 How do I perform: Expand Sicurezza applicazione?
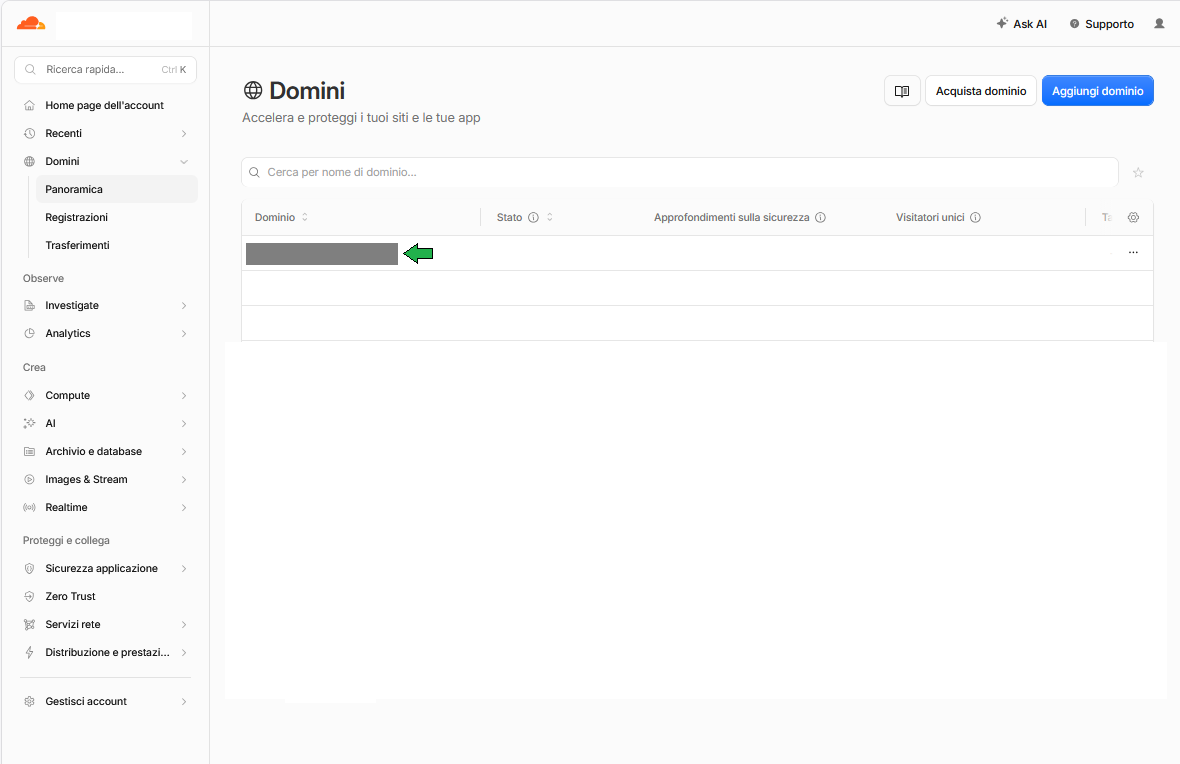(184, 568)
